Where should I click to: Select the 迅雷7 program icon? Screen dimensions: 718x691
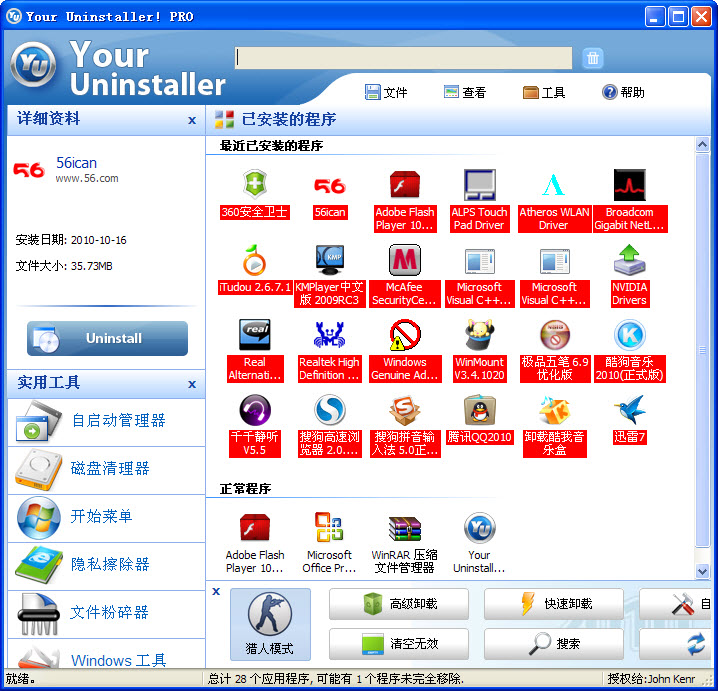(629, 411)
